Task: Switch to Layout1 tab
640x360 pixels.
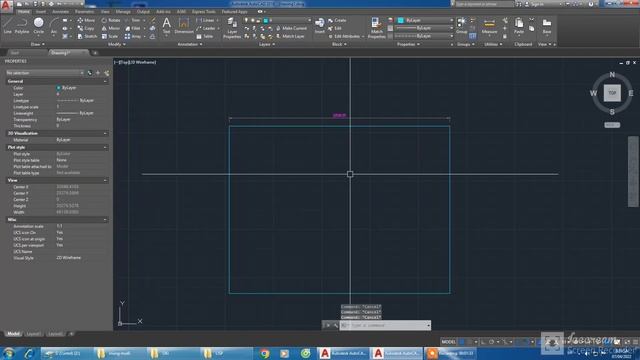Action: coord(33,334)
